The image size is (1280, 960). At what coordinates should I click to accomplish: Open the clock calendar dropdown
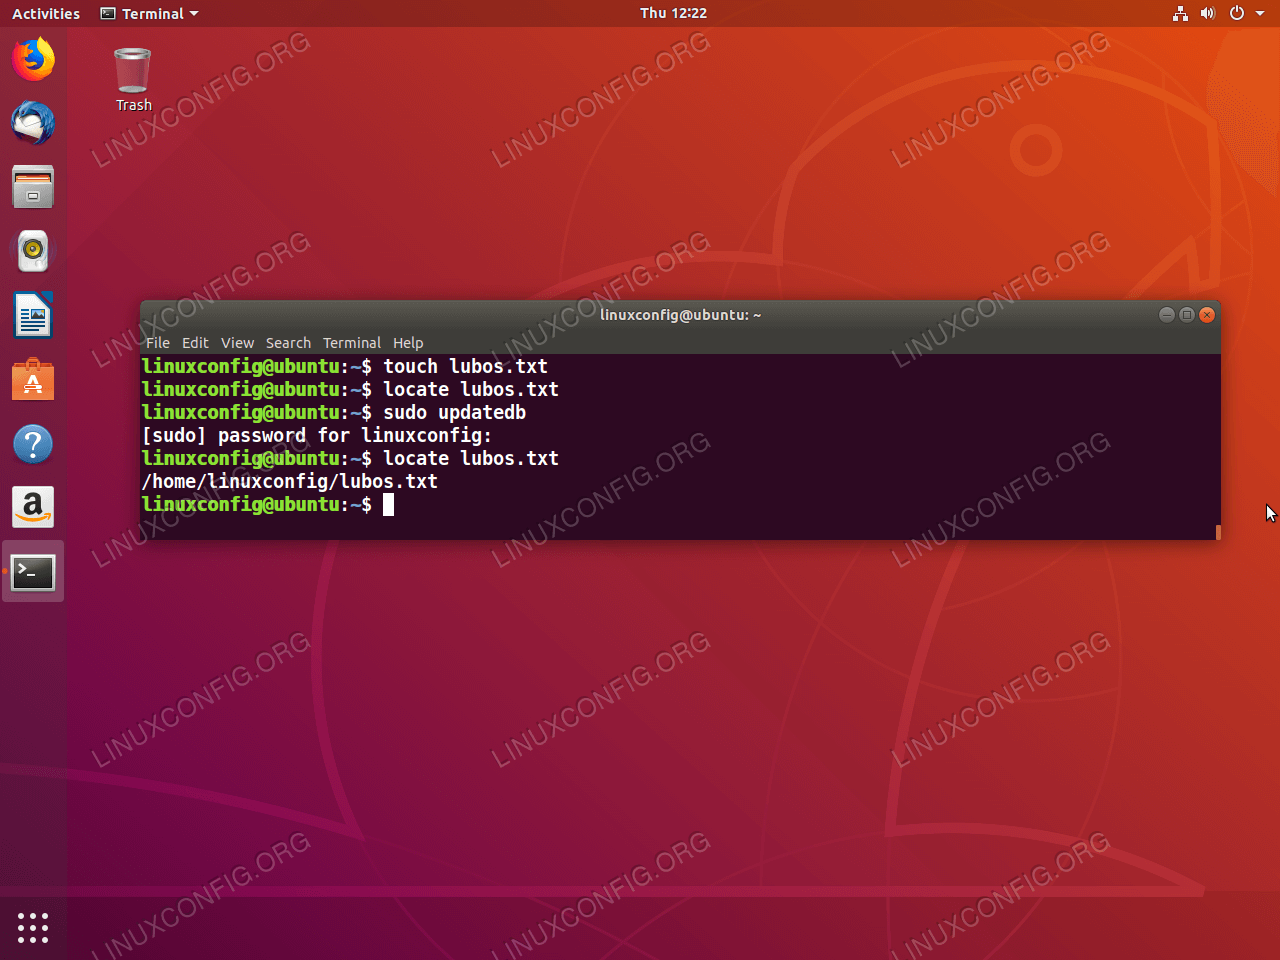(x=673, y=14)
